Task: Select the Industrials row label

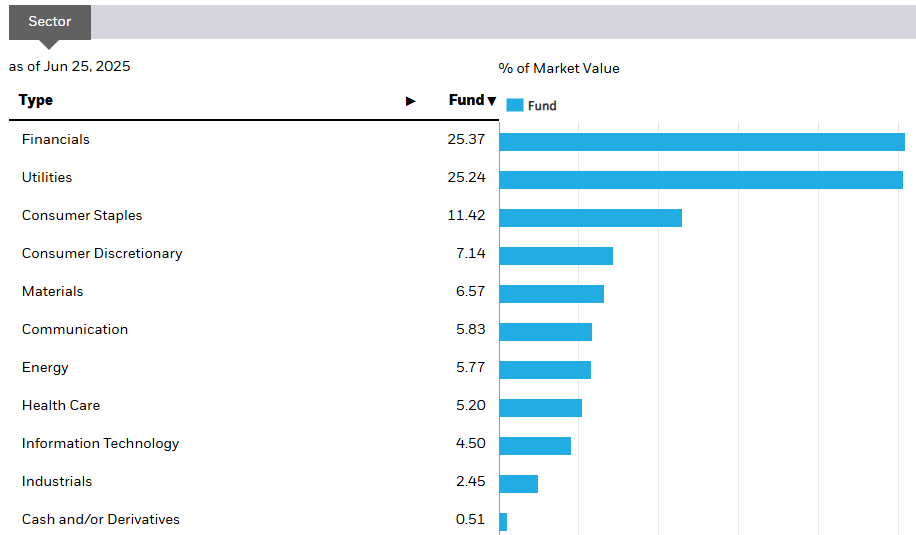Action: 57,481
